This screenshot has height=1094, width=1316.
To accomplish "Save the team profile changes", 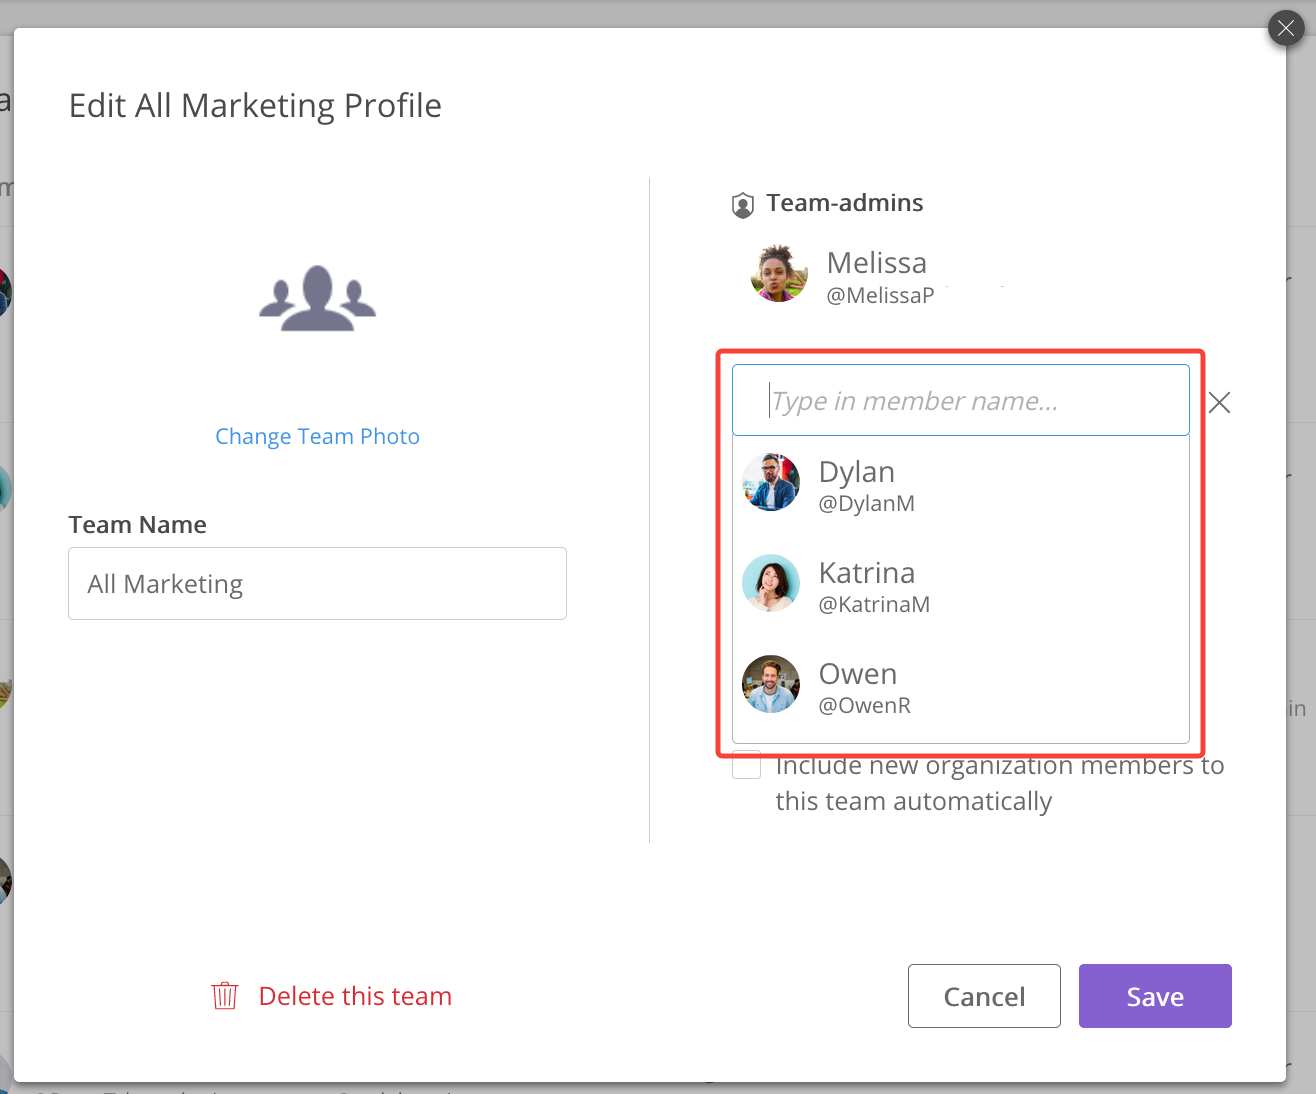I will [1155, 996].
